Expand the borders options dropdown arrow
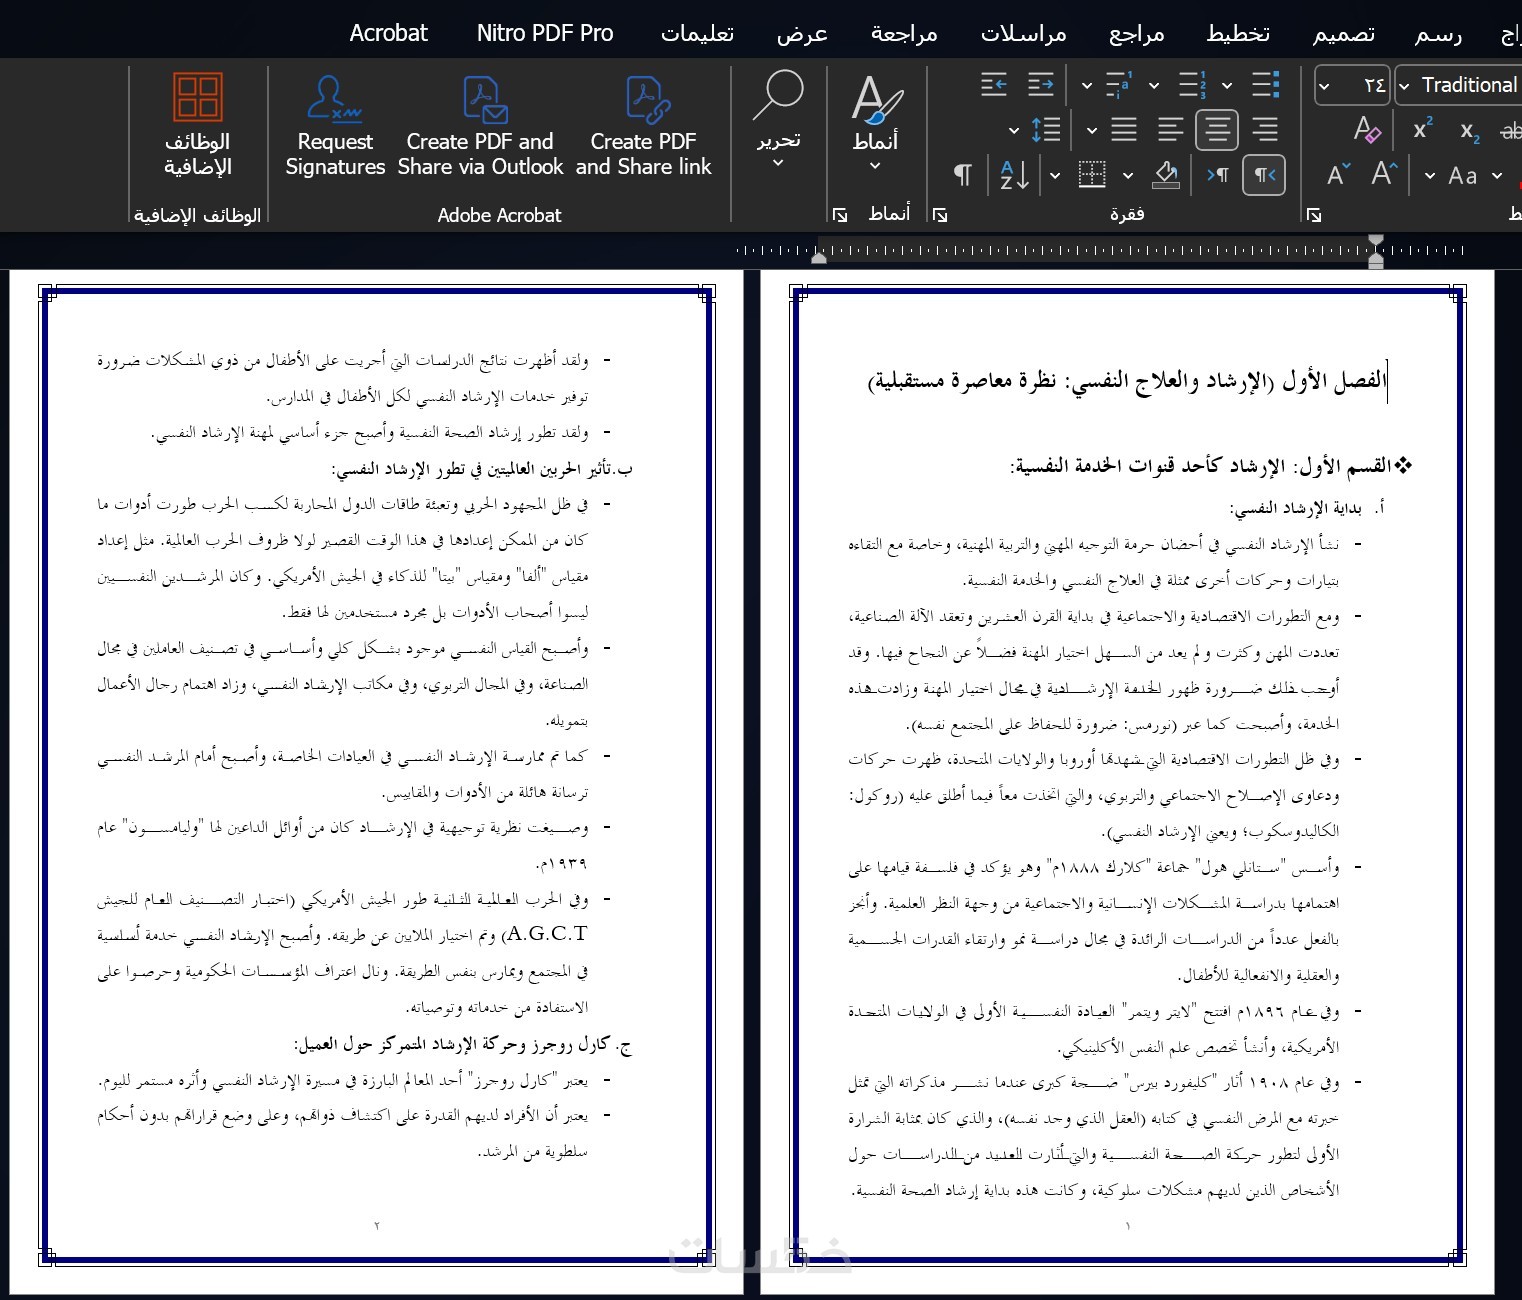This screenshot has height=1300, width=1522. coord(1055,176)
